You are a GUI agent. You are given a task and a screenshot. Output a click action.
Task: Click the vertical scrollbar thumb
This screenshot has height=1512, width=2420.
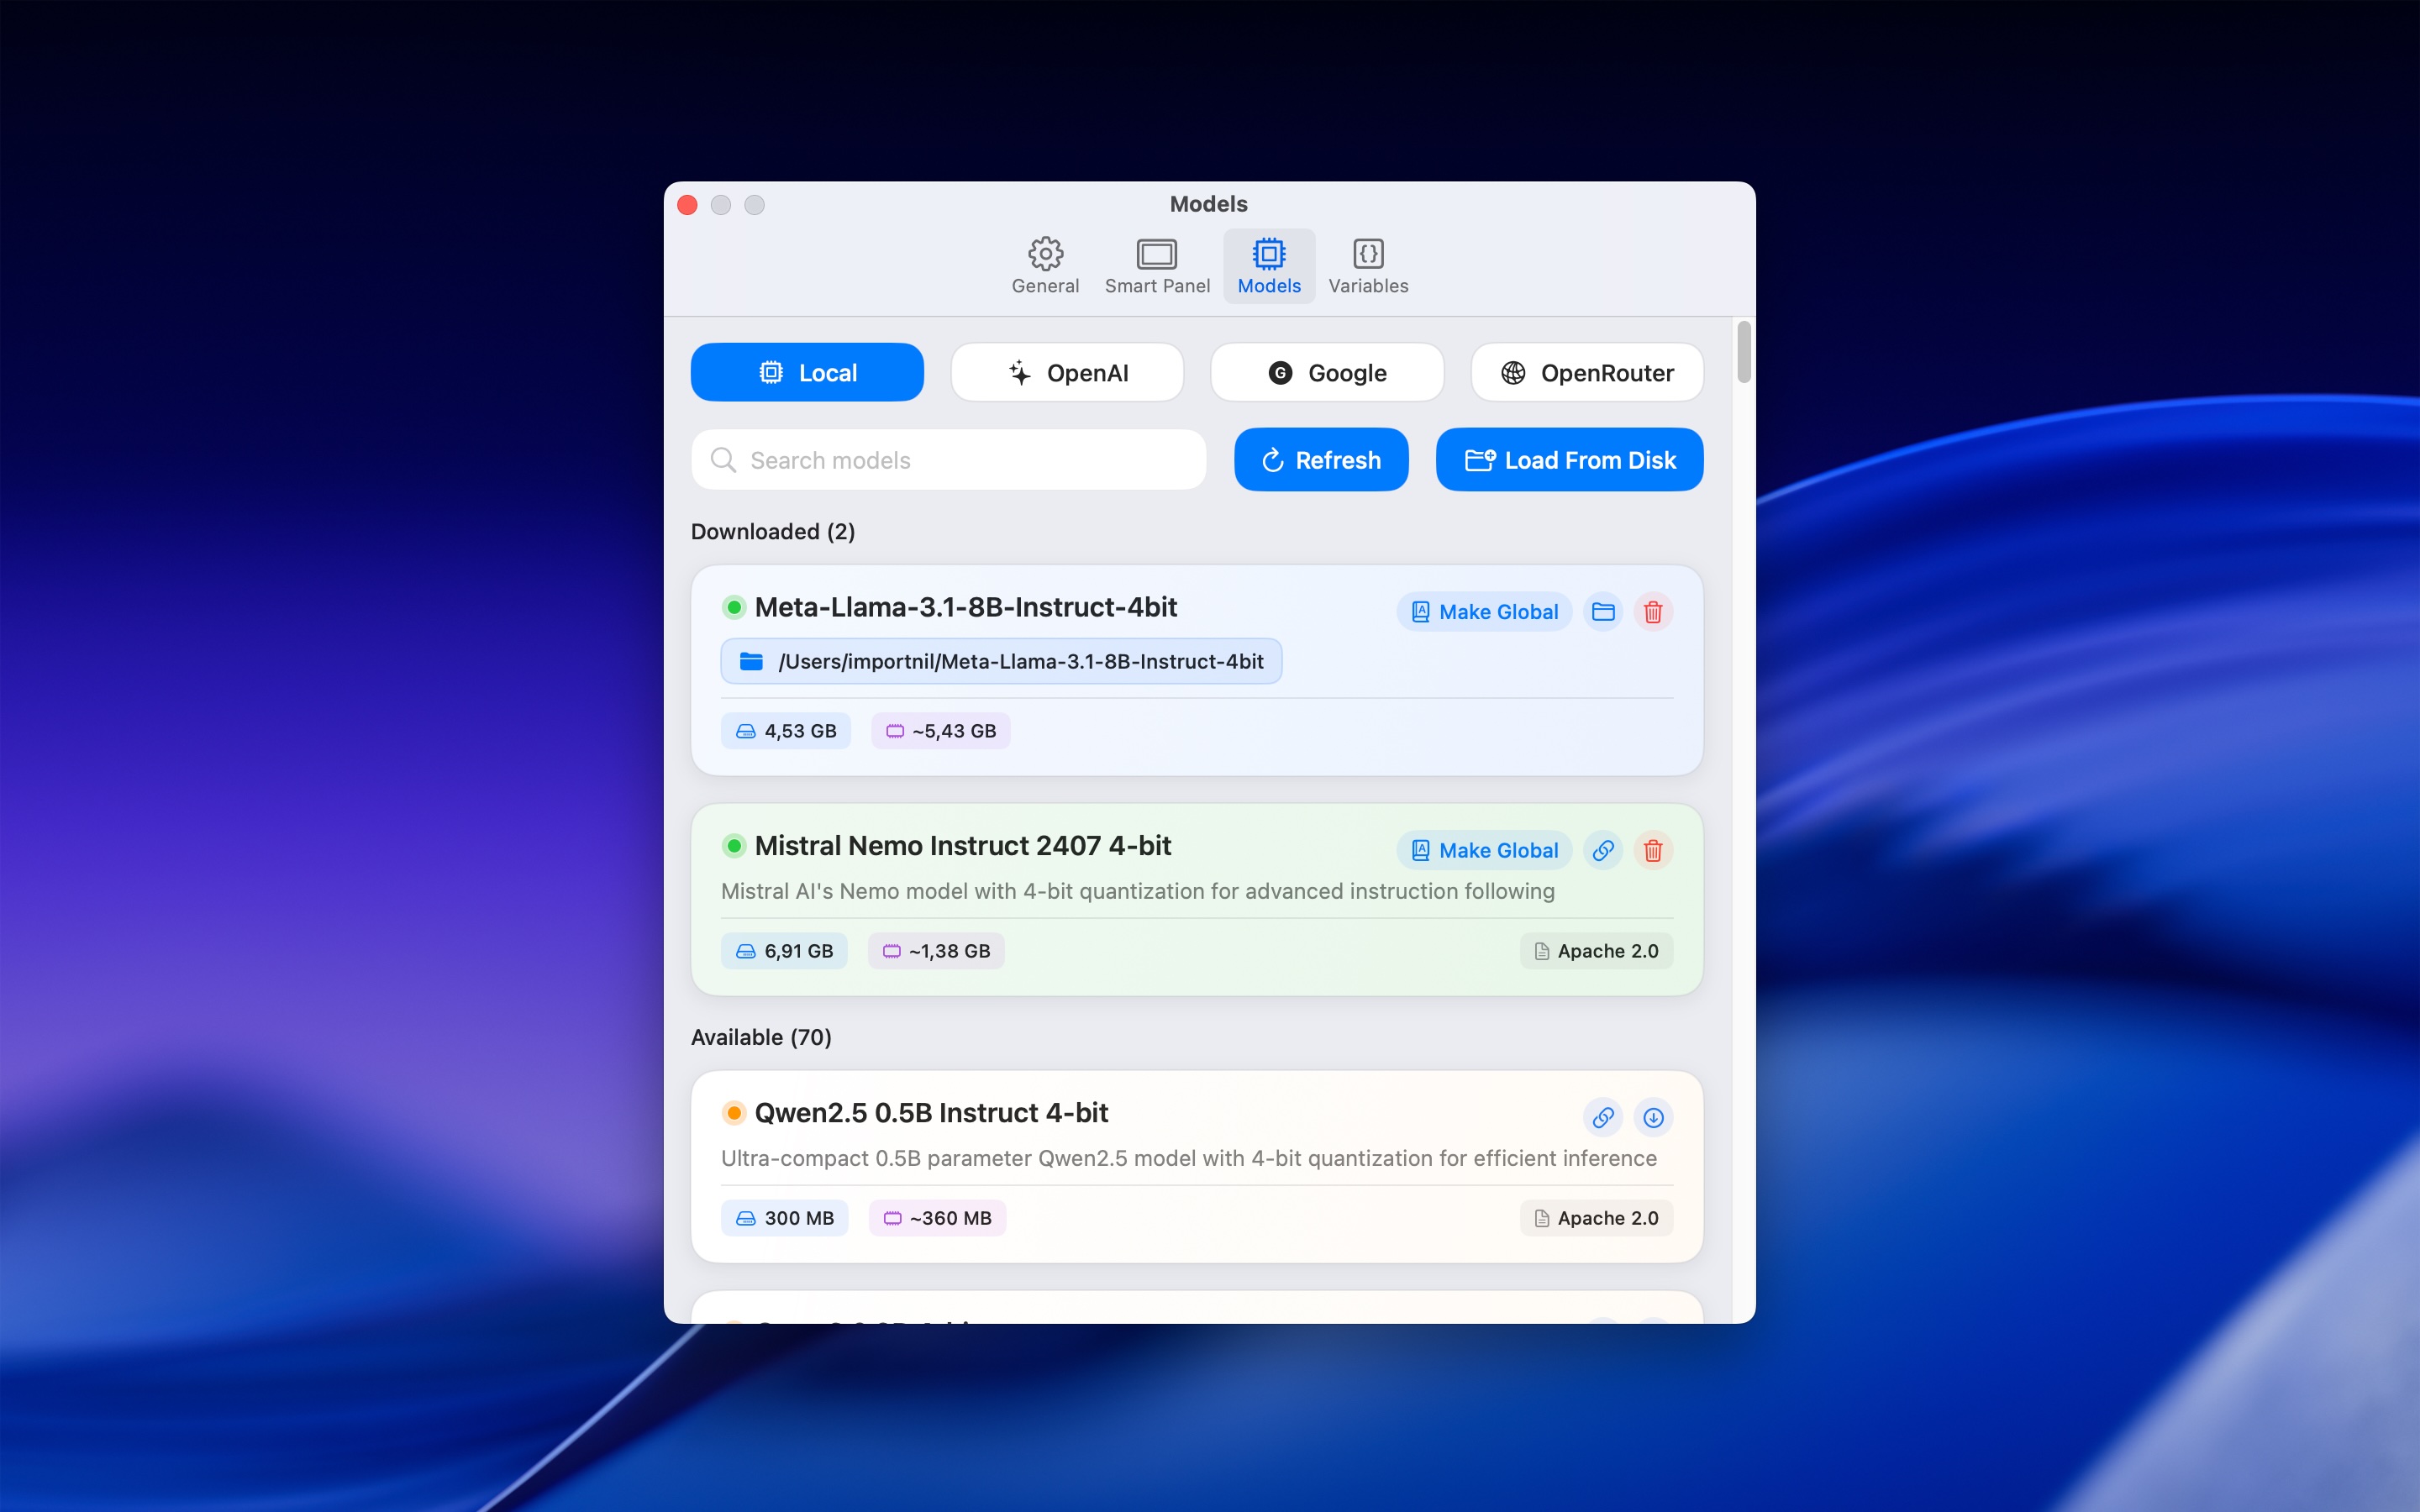point(1744,352)
